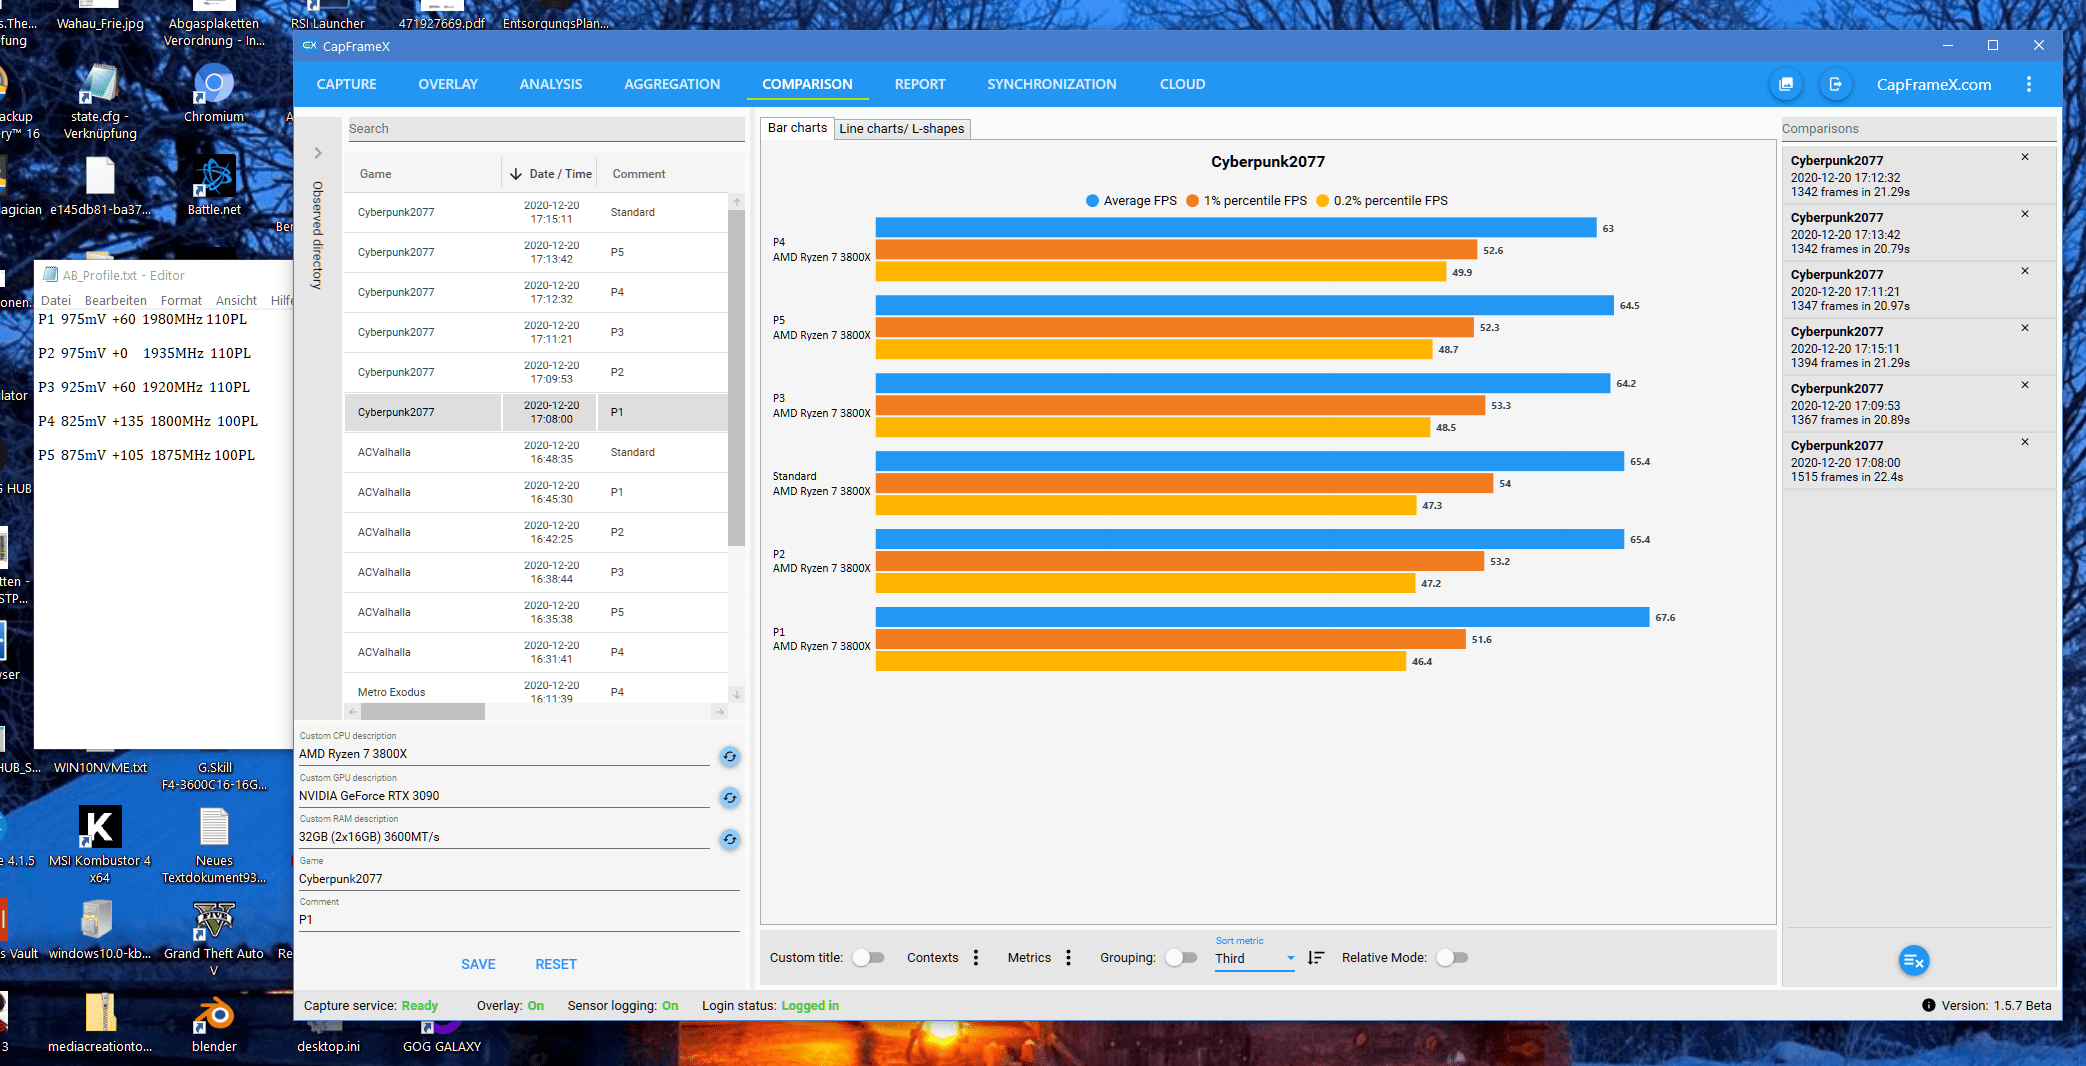Open Ansicht menu in AB_Profile.txt Editor

236,300
